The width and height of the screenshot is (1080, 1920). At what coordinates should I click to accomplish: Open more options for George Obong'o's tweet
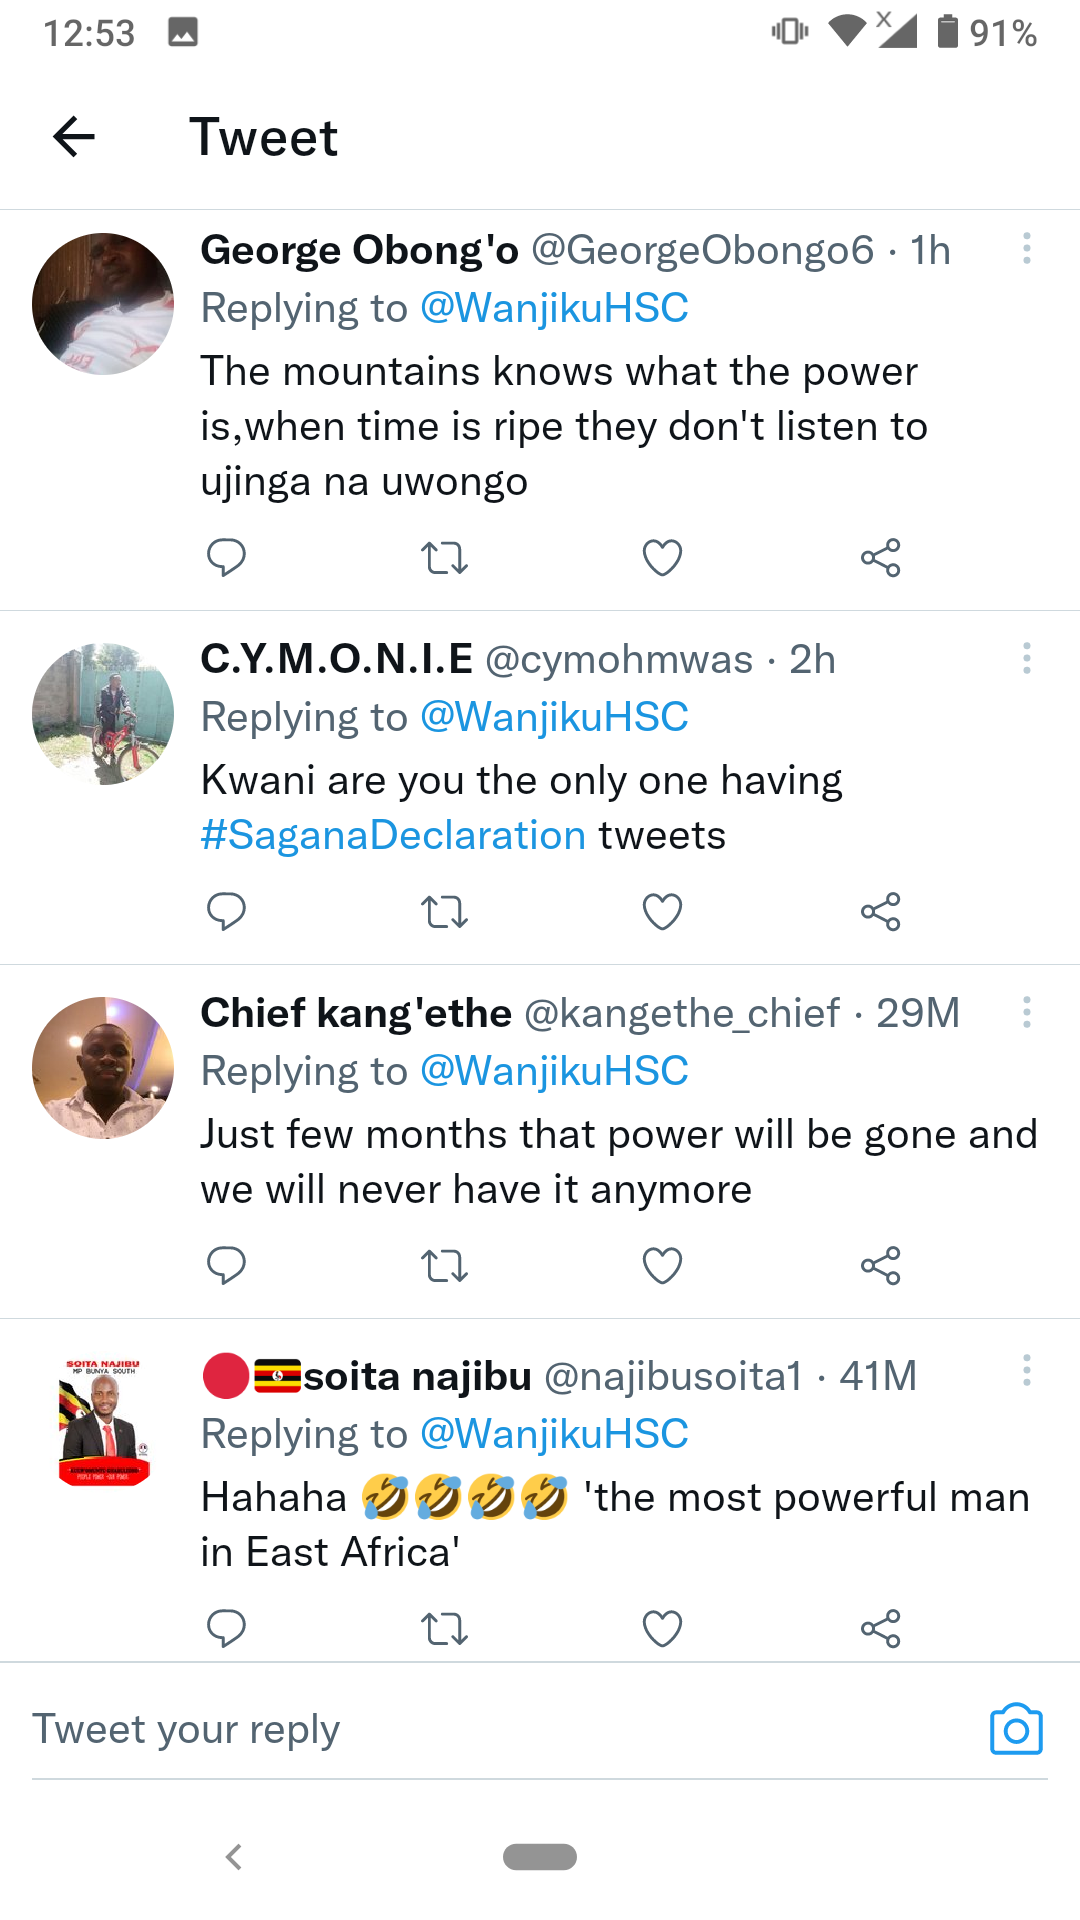1026,249
